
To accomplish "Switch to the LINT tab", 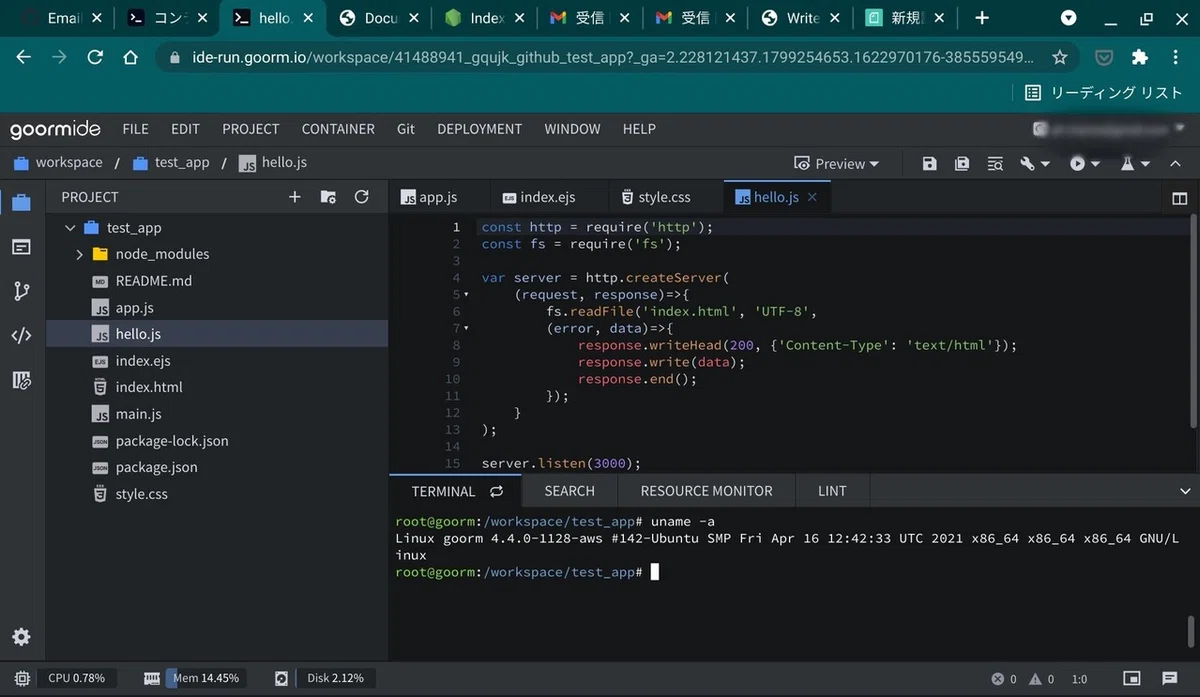I will click(832, 491).
